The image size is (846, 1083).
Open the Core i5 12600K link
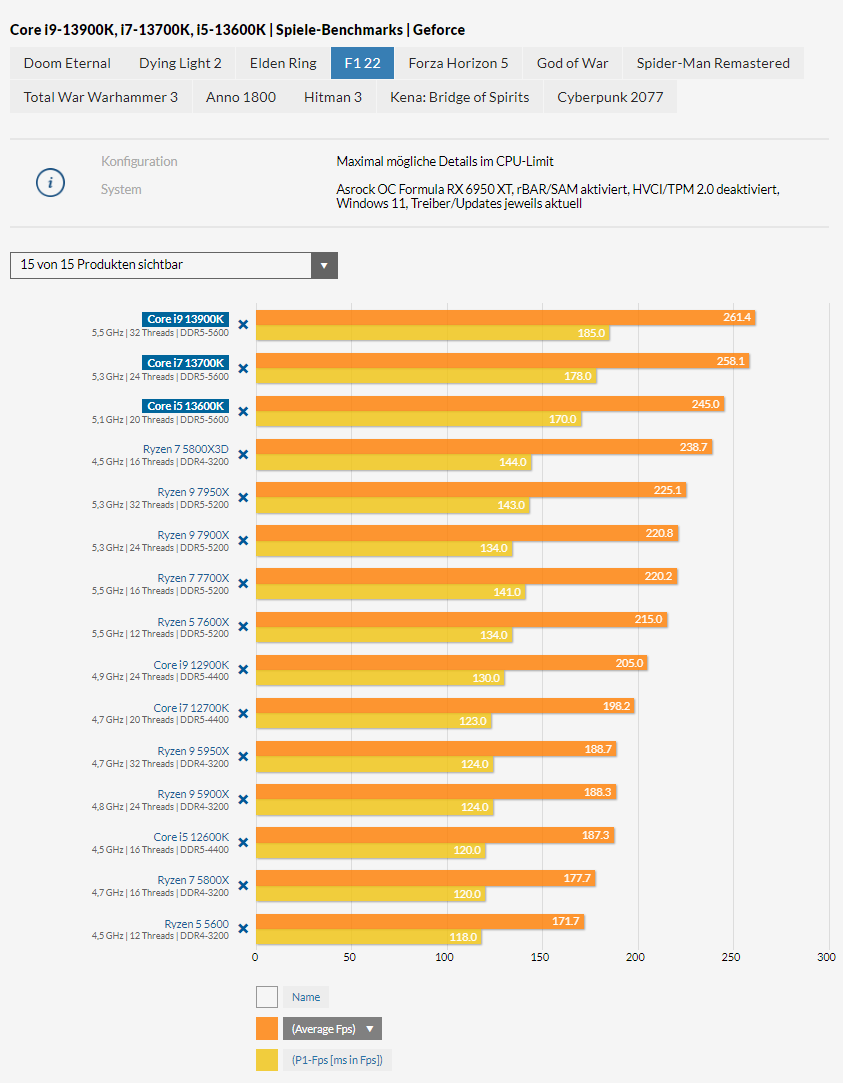click(x=191, y=837)
